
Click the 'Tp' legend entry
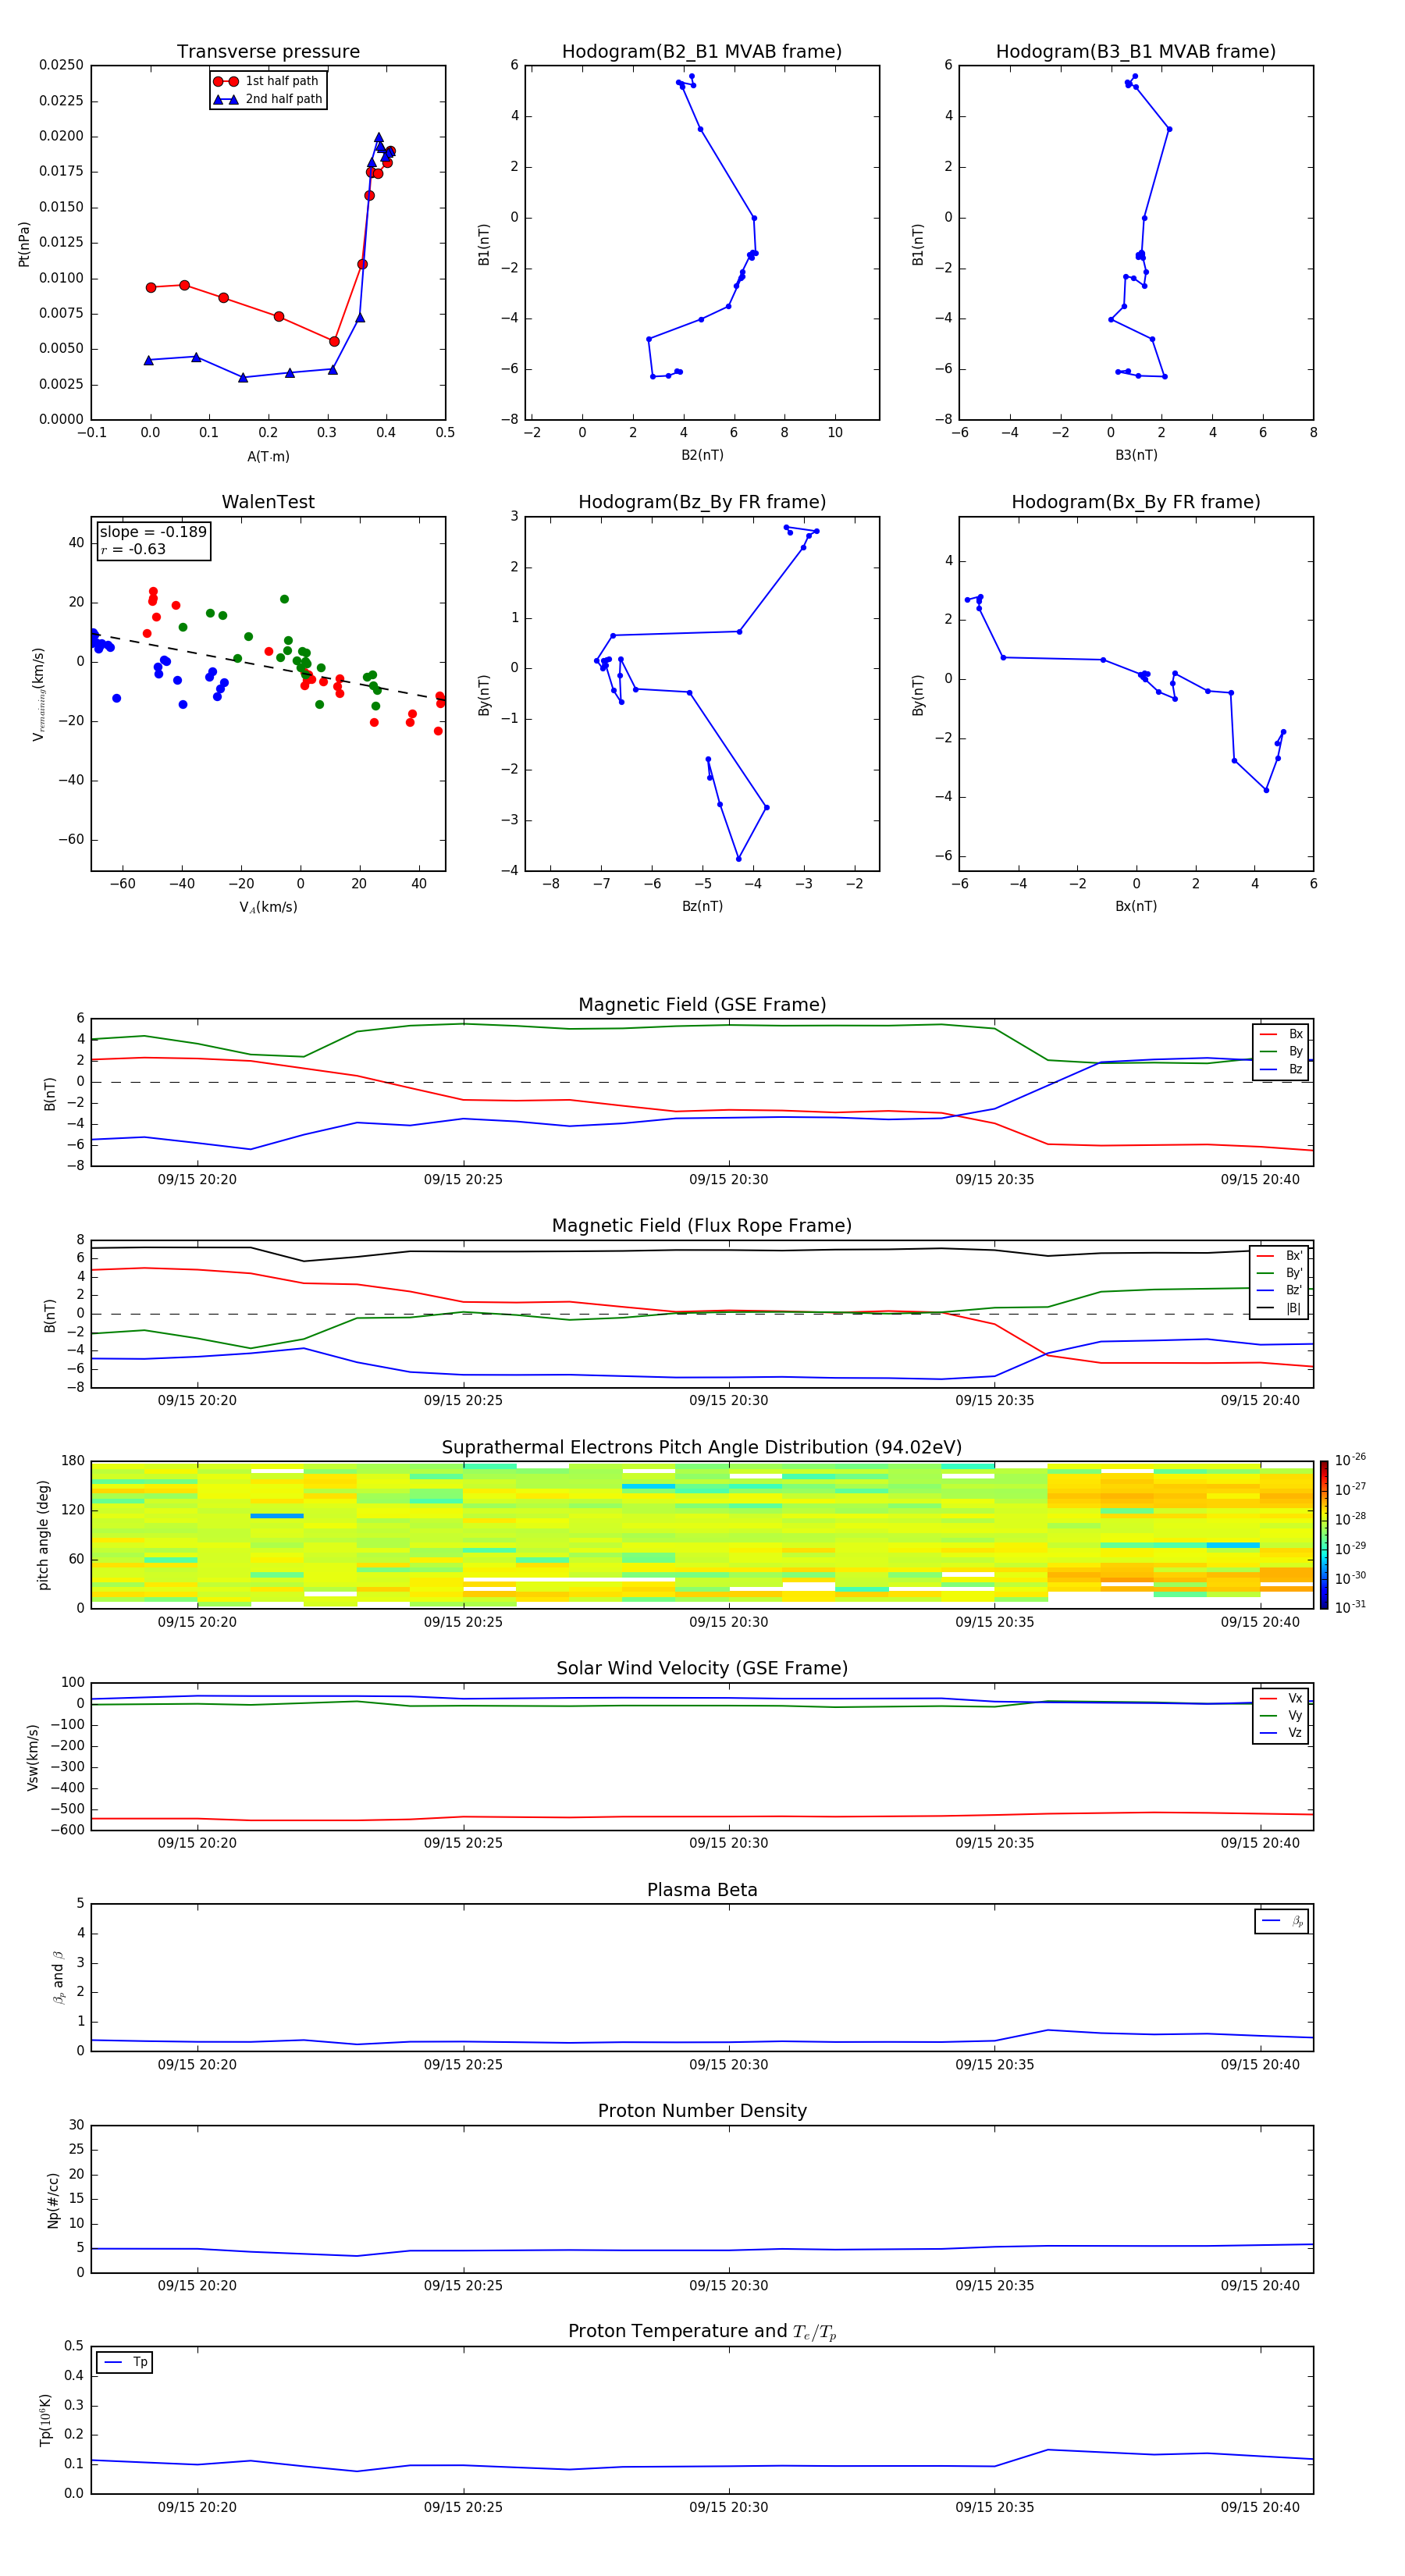coord(124,2362)
